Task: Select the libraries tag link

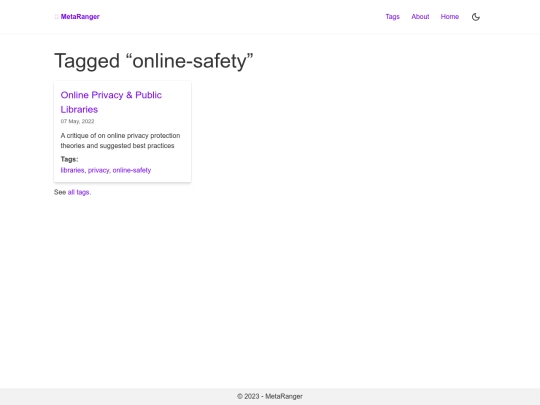Action: pos(72,170)
